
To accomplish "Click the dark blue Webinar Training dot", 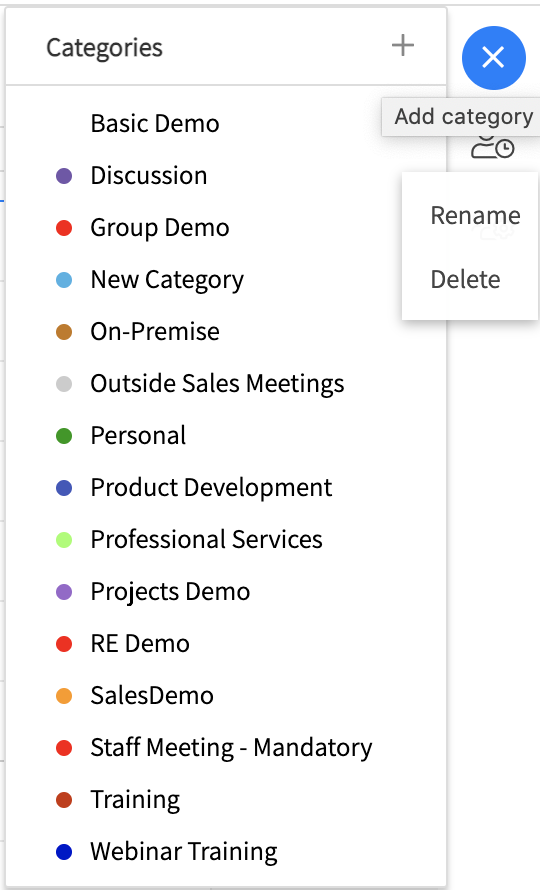I will tap(64, 852).
